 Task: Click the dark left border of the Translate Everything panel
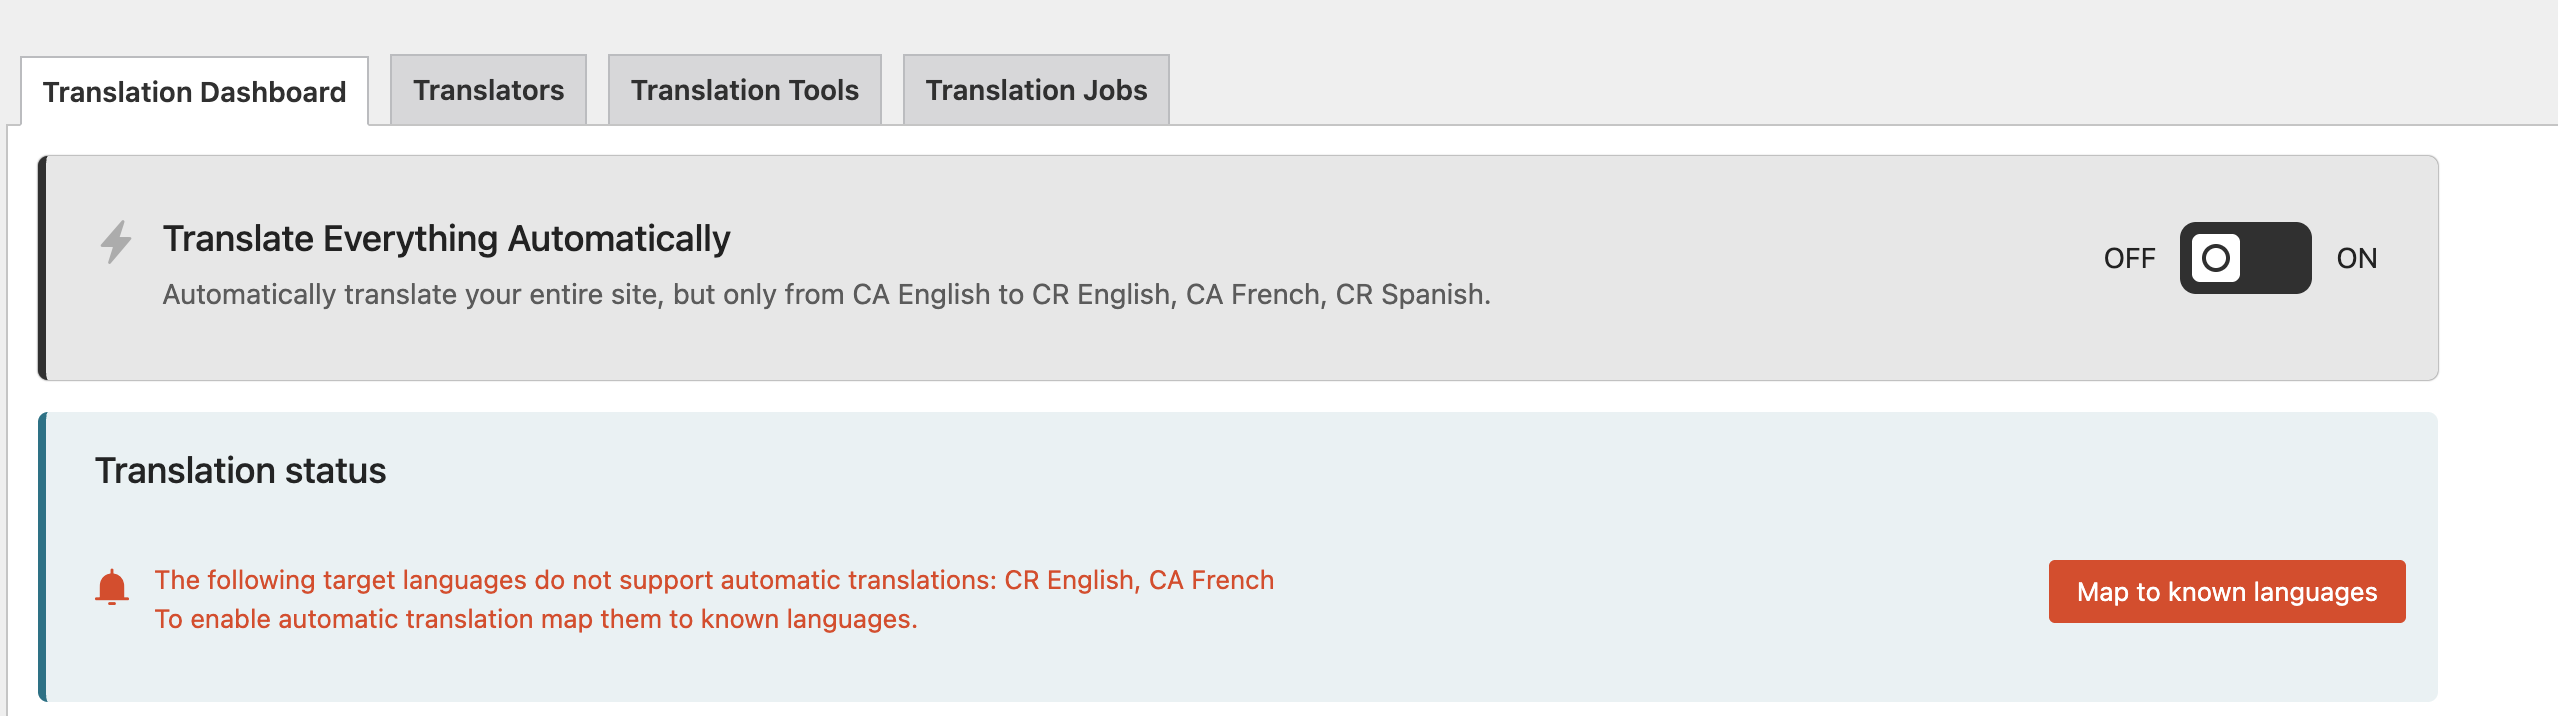(x=42, y=268)
